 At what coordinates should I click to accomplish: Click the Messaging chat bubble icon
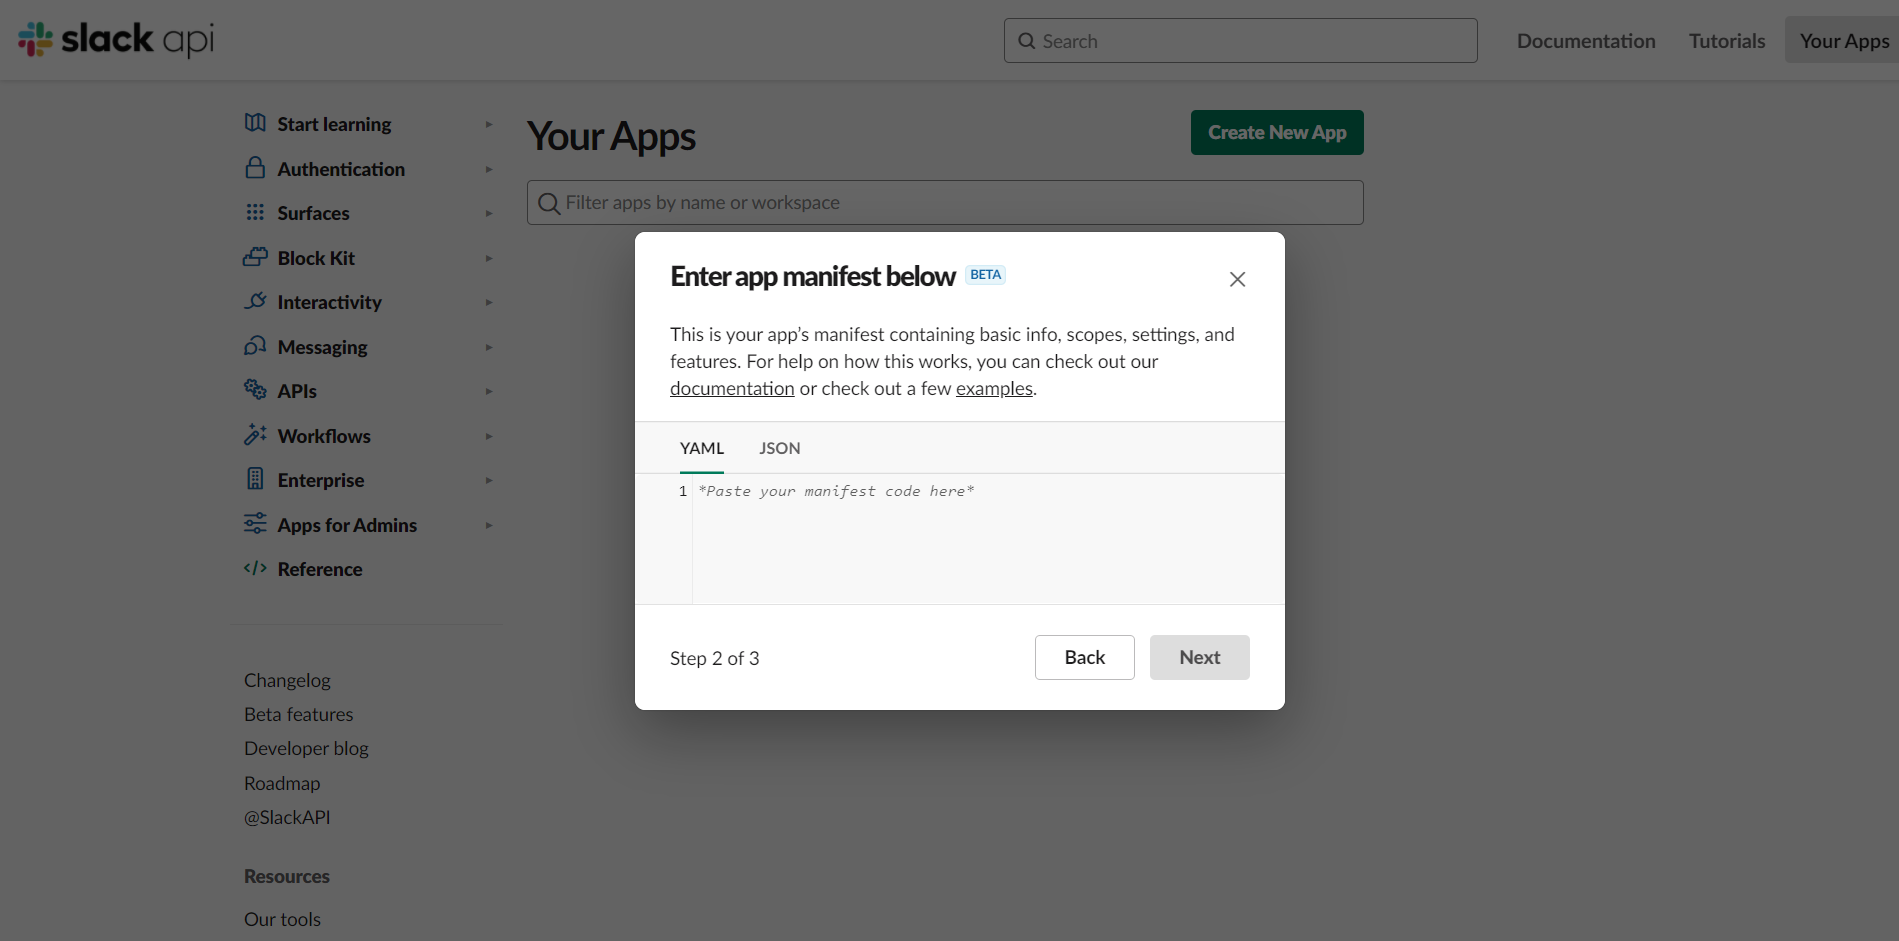coord(255,346)
